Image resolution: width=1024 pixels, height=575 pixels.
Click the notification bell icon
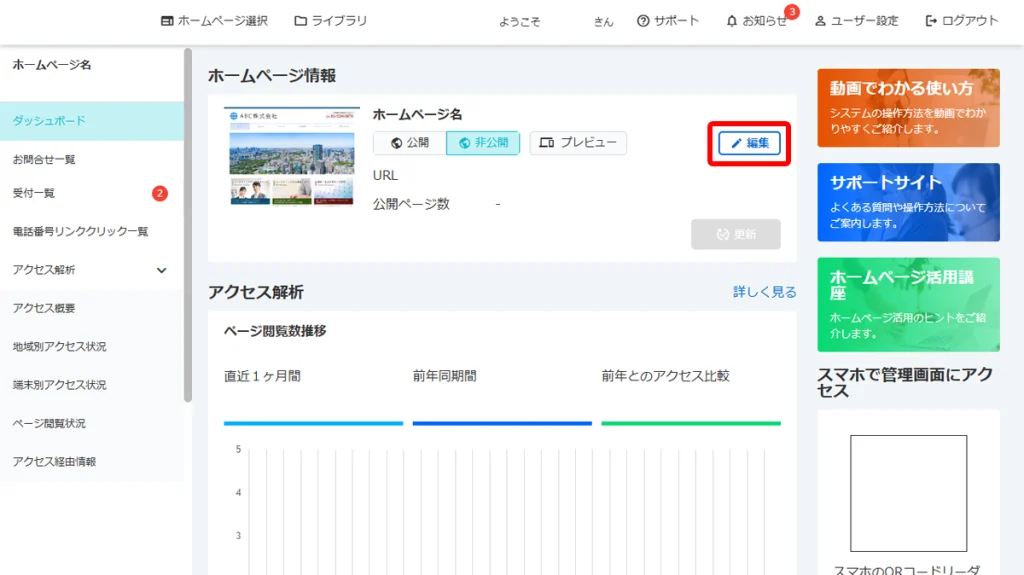tap(732, 21)
